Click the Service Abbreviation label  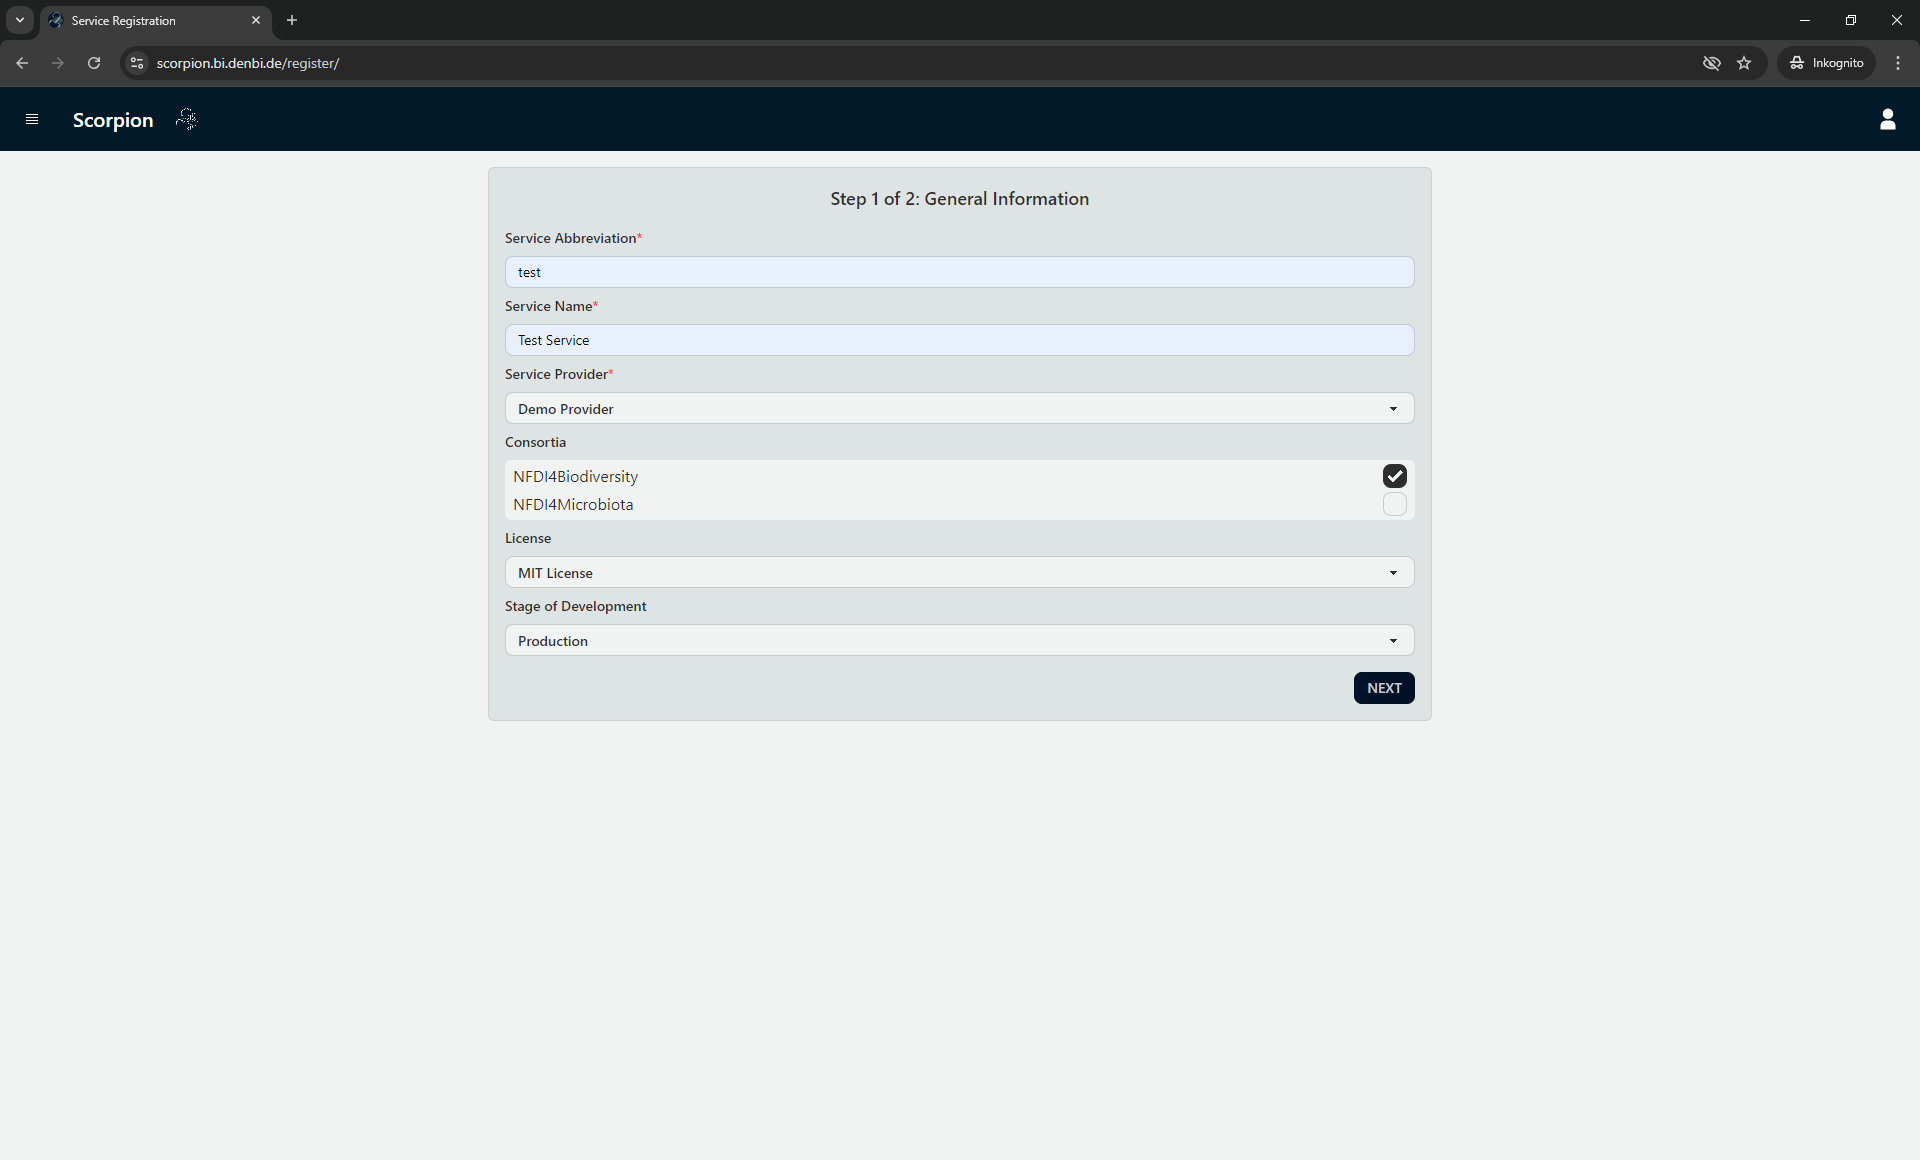pos(573,238)
